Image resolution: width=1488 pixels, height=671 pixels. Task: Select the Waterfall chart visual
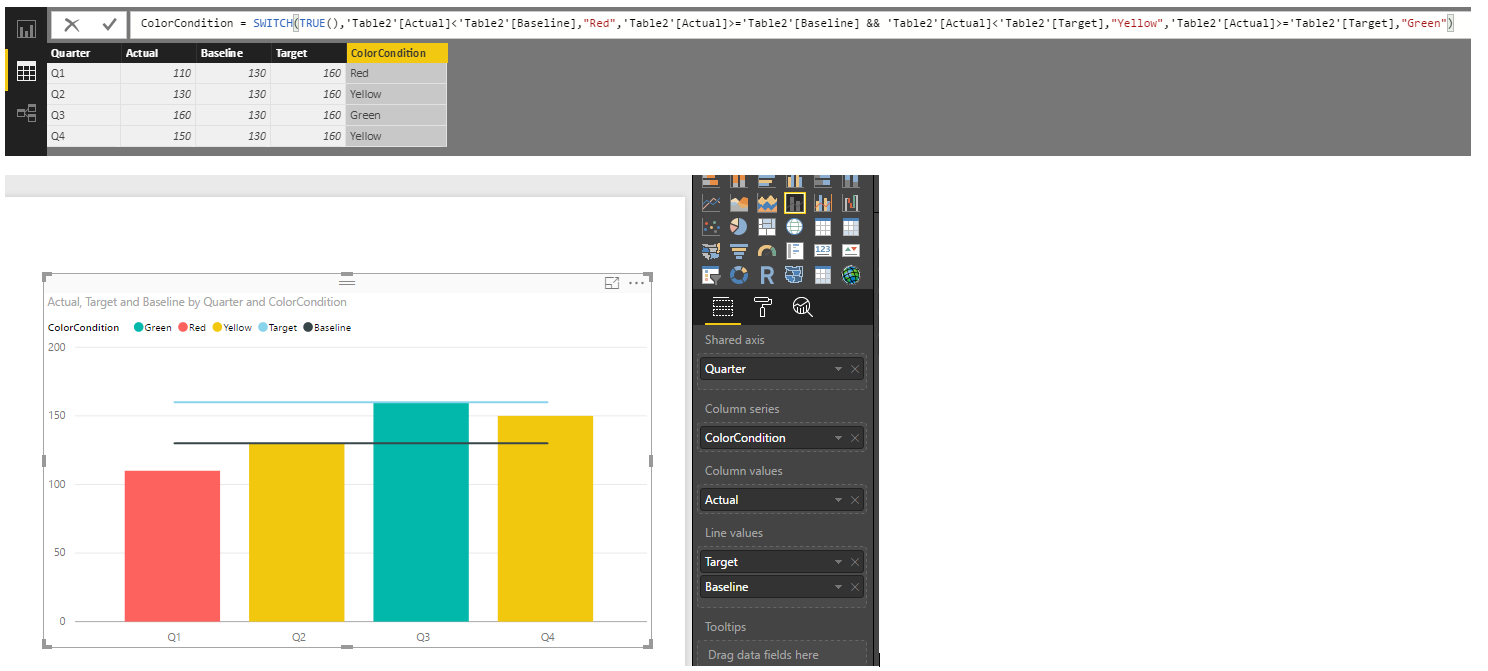tap(851, 203)
